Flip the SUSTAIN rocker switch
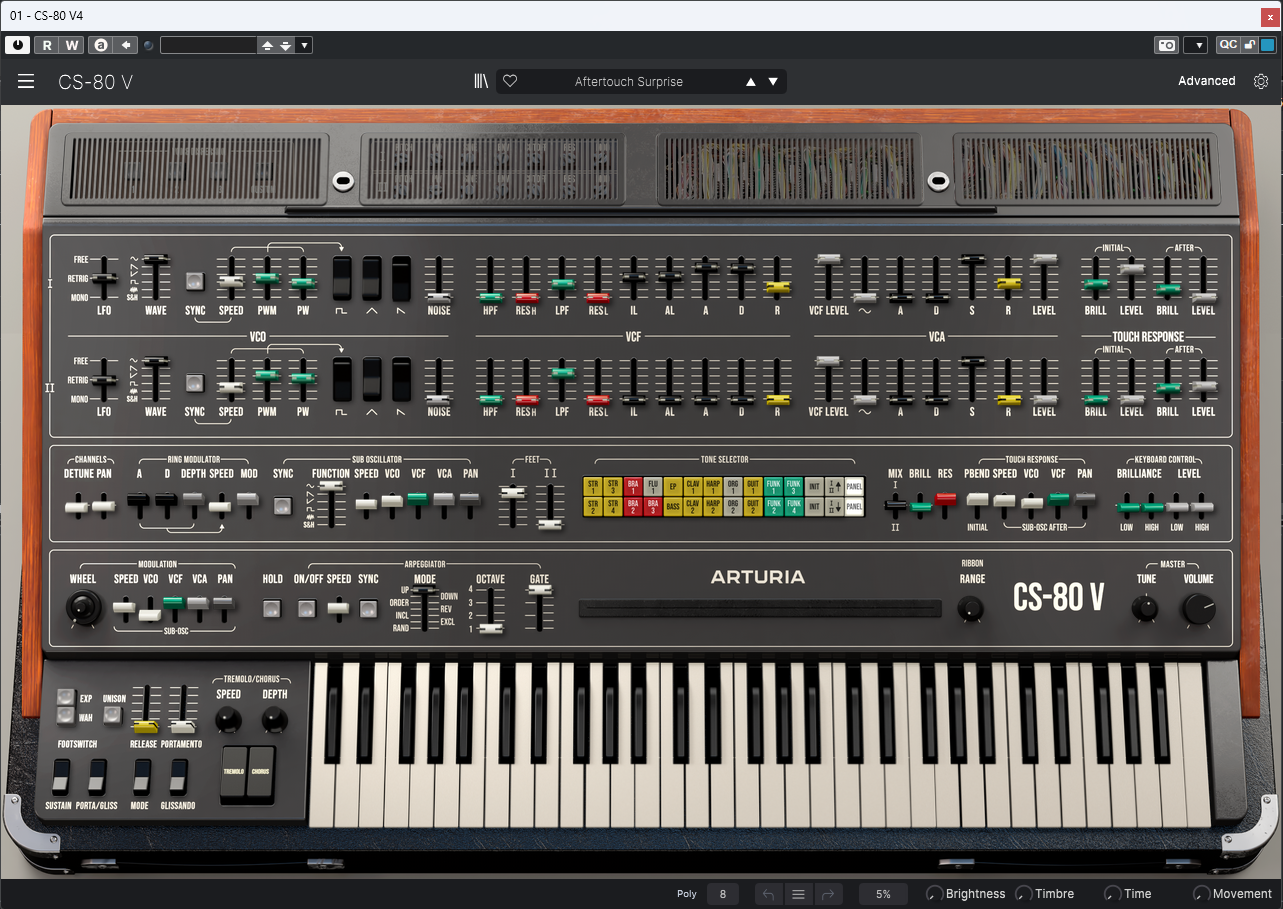Screen dimensions: 1283x909 tap(60, 776)
